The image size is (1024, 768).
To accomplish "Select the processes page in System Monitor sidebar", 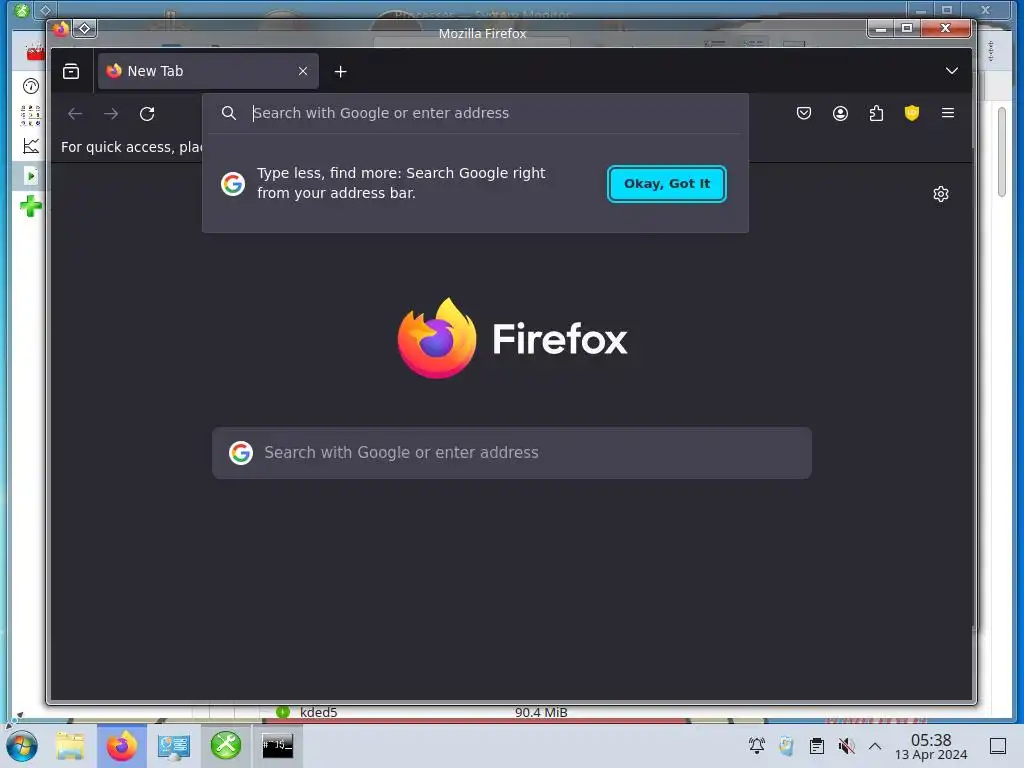I will tap(31, 176).
